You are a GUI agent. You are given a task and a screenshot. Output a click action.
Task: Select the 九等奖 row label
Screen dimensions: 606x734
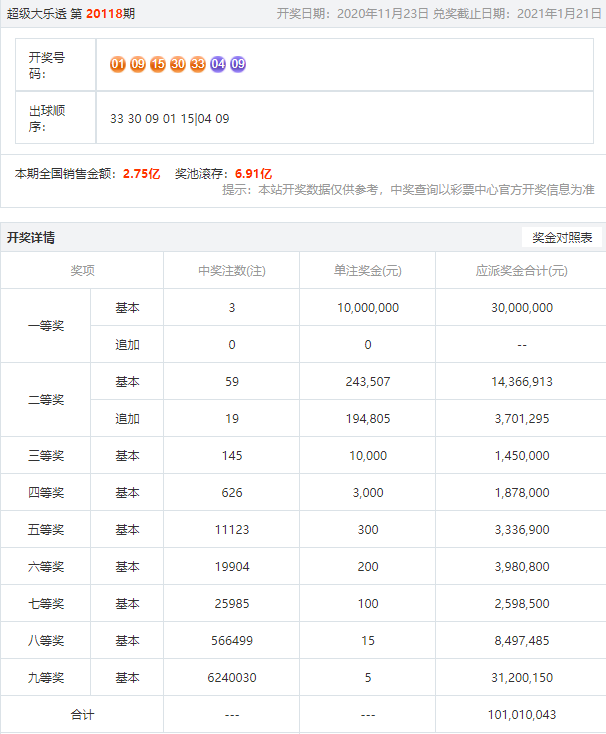pos(46,678)
